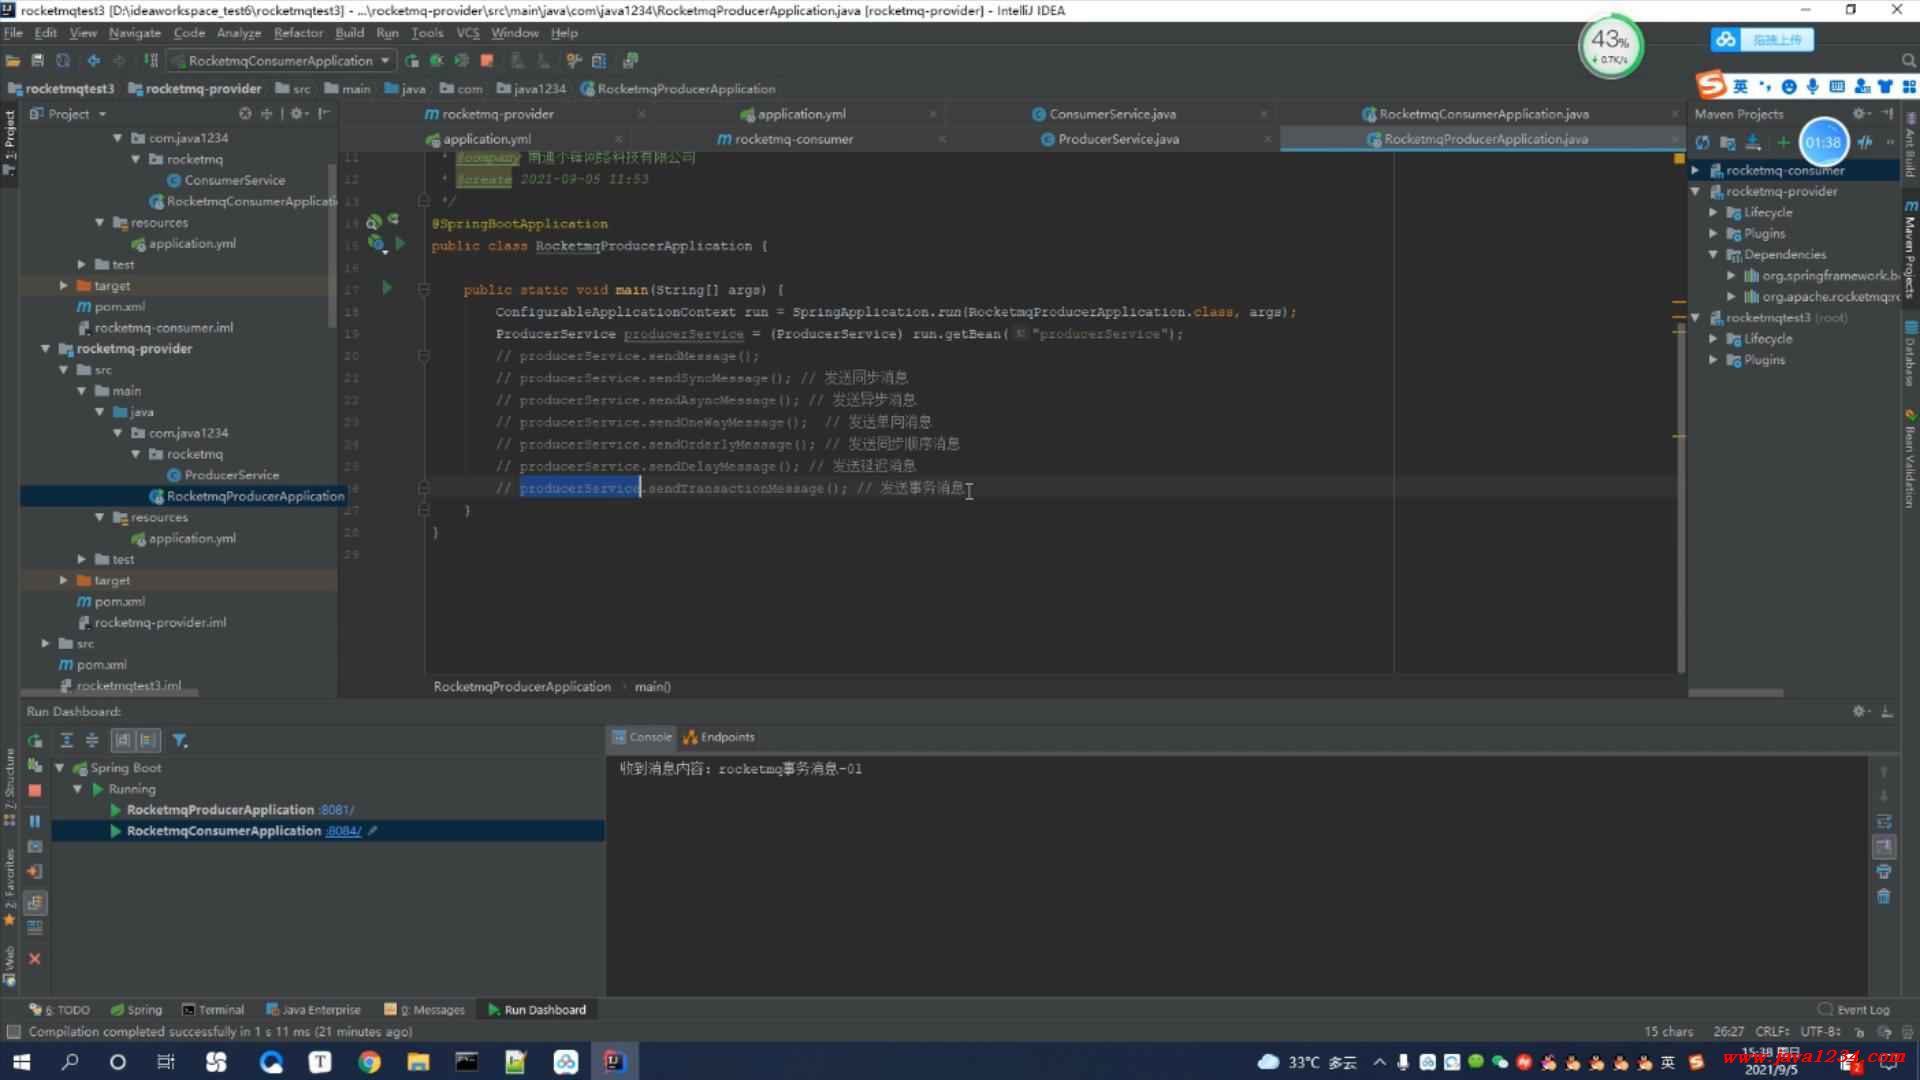The height and width of the screenshot is (1080, 1920).
Task: Click the Project panel horizontal scrollbar
Action: coord(110,692)
